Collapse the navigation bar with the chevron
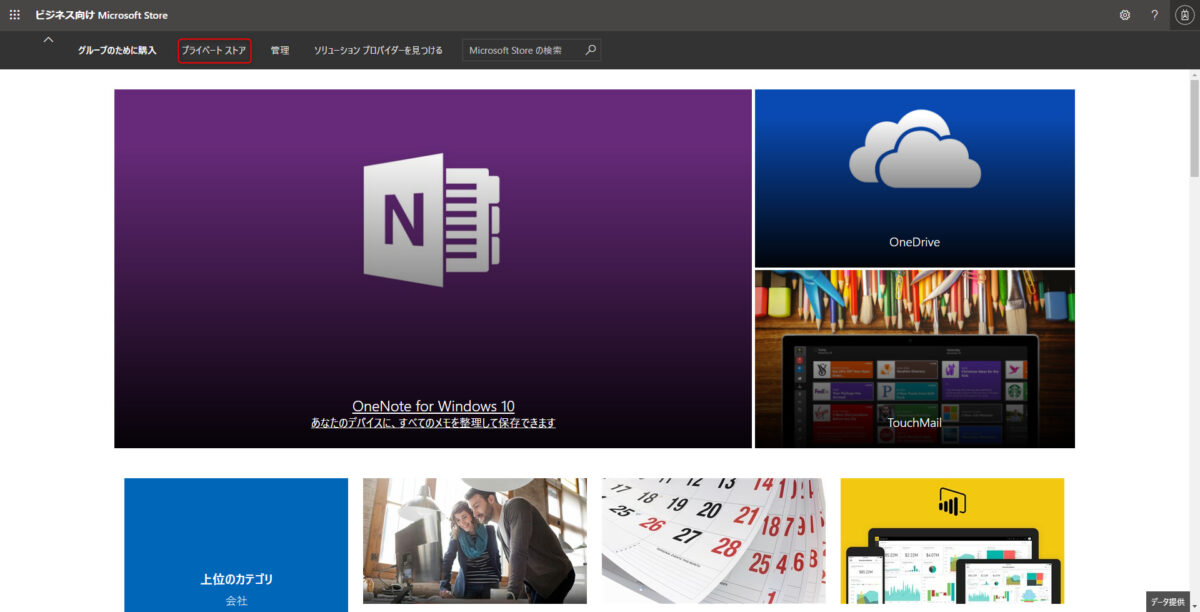 point(48,38)
